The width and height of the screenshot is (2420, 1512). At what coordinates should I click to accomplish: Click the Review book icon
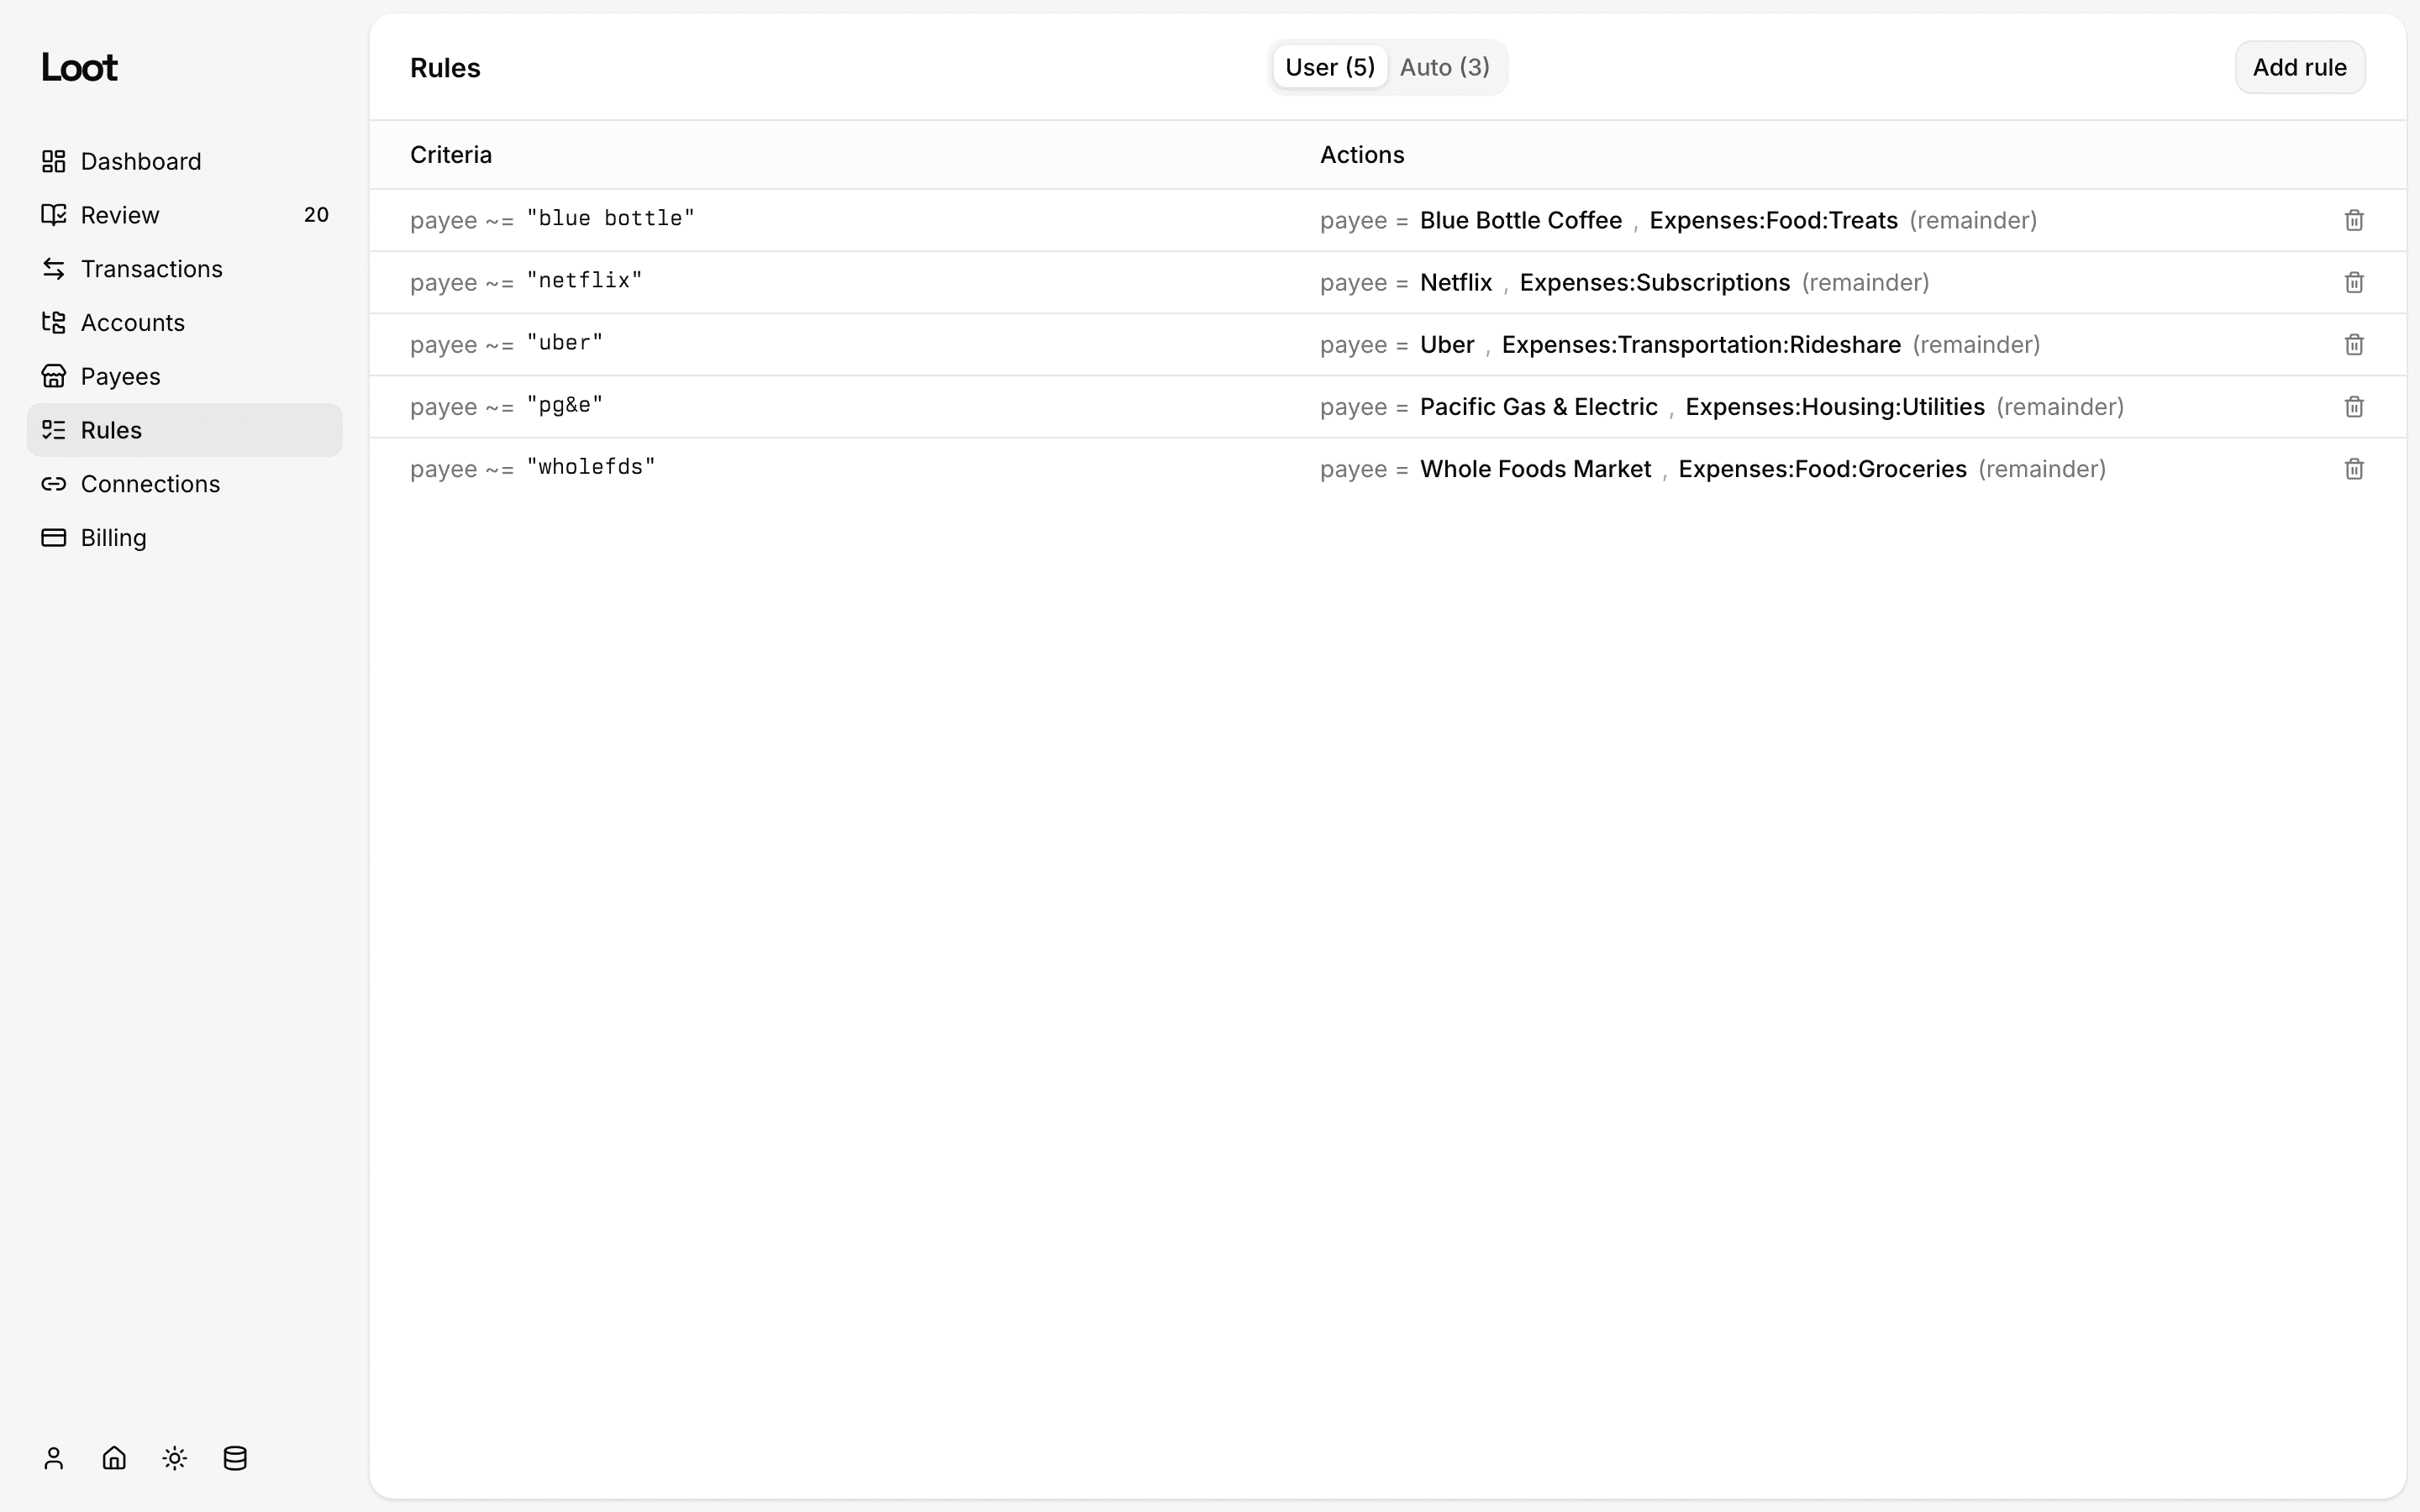coord(53,215)
